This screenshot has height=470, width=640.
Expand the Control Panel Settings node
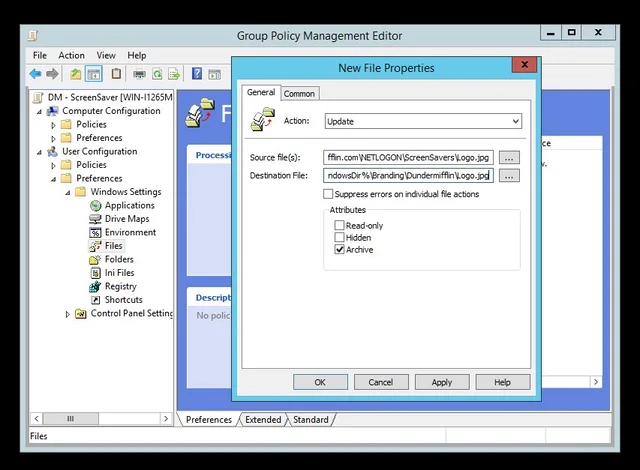coord(68,314)
